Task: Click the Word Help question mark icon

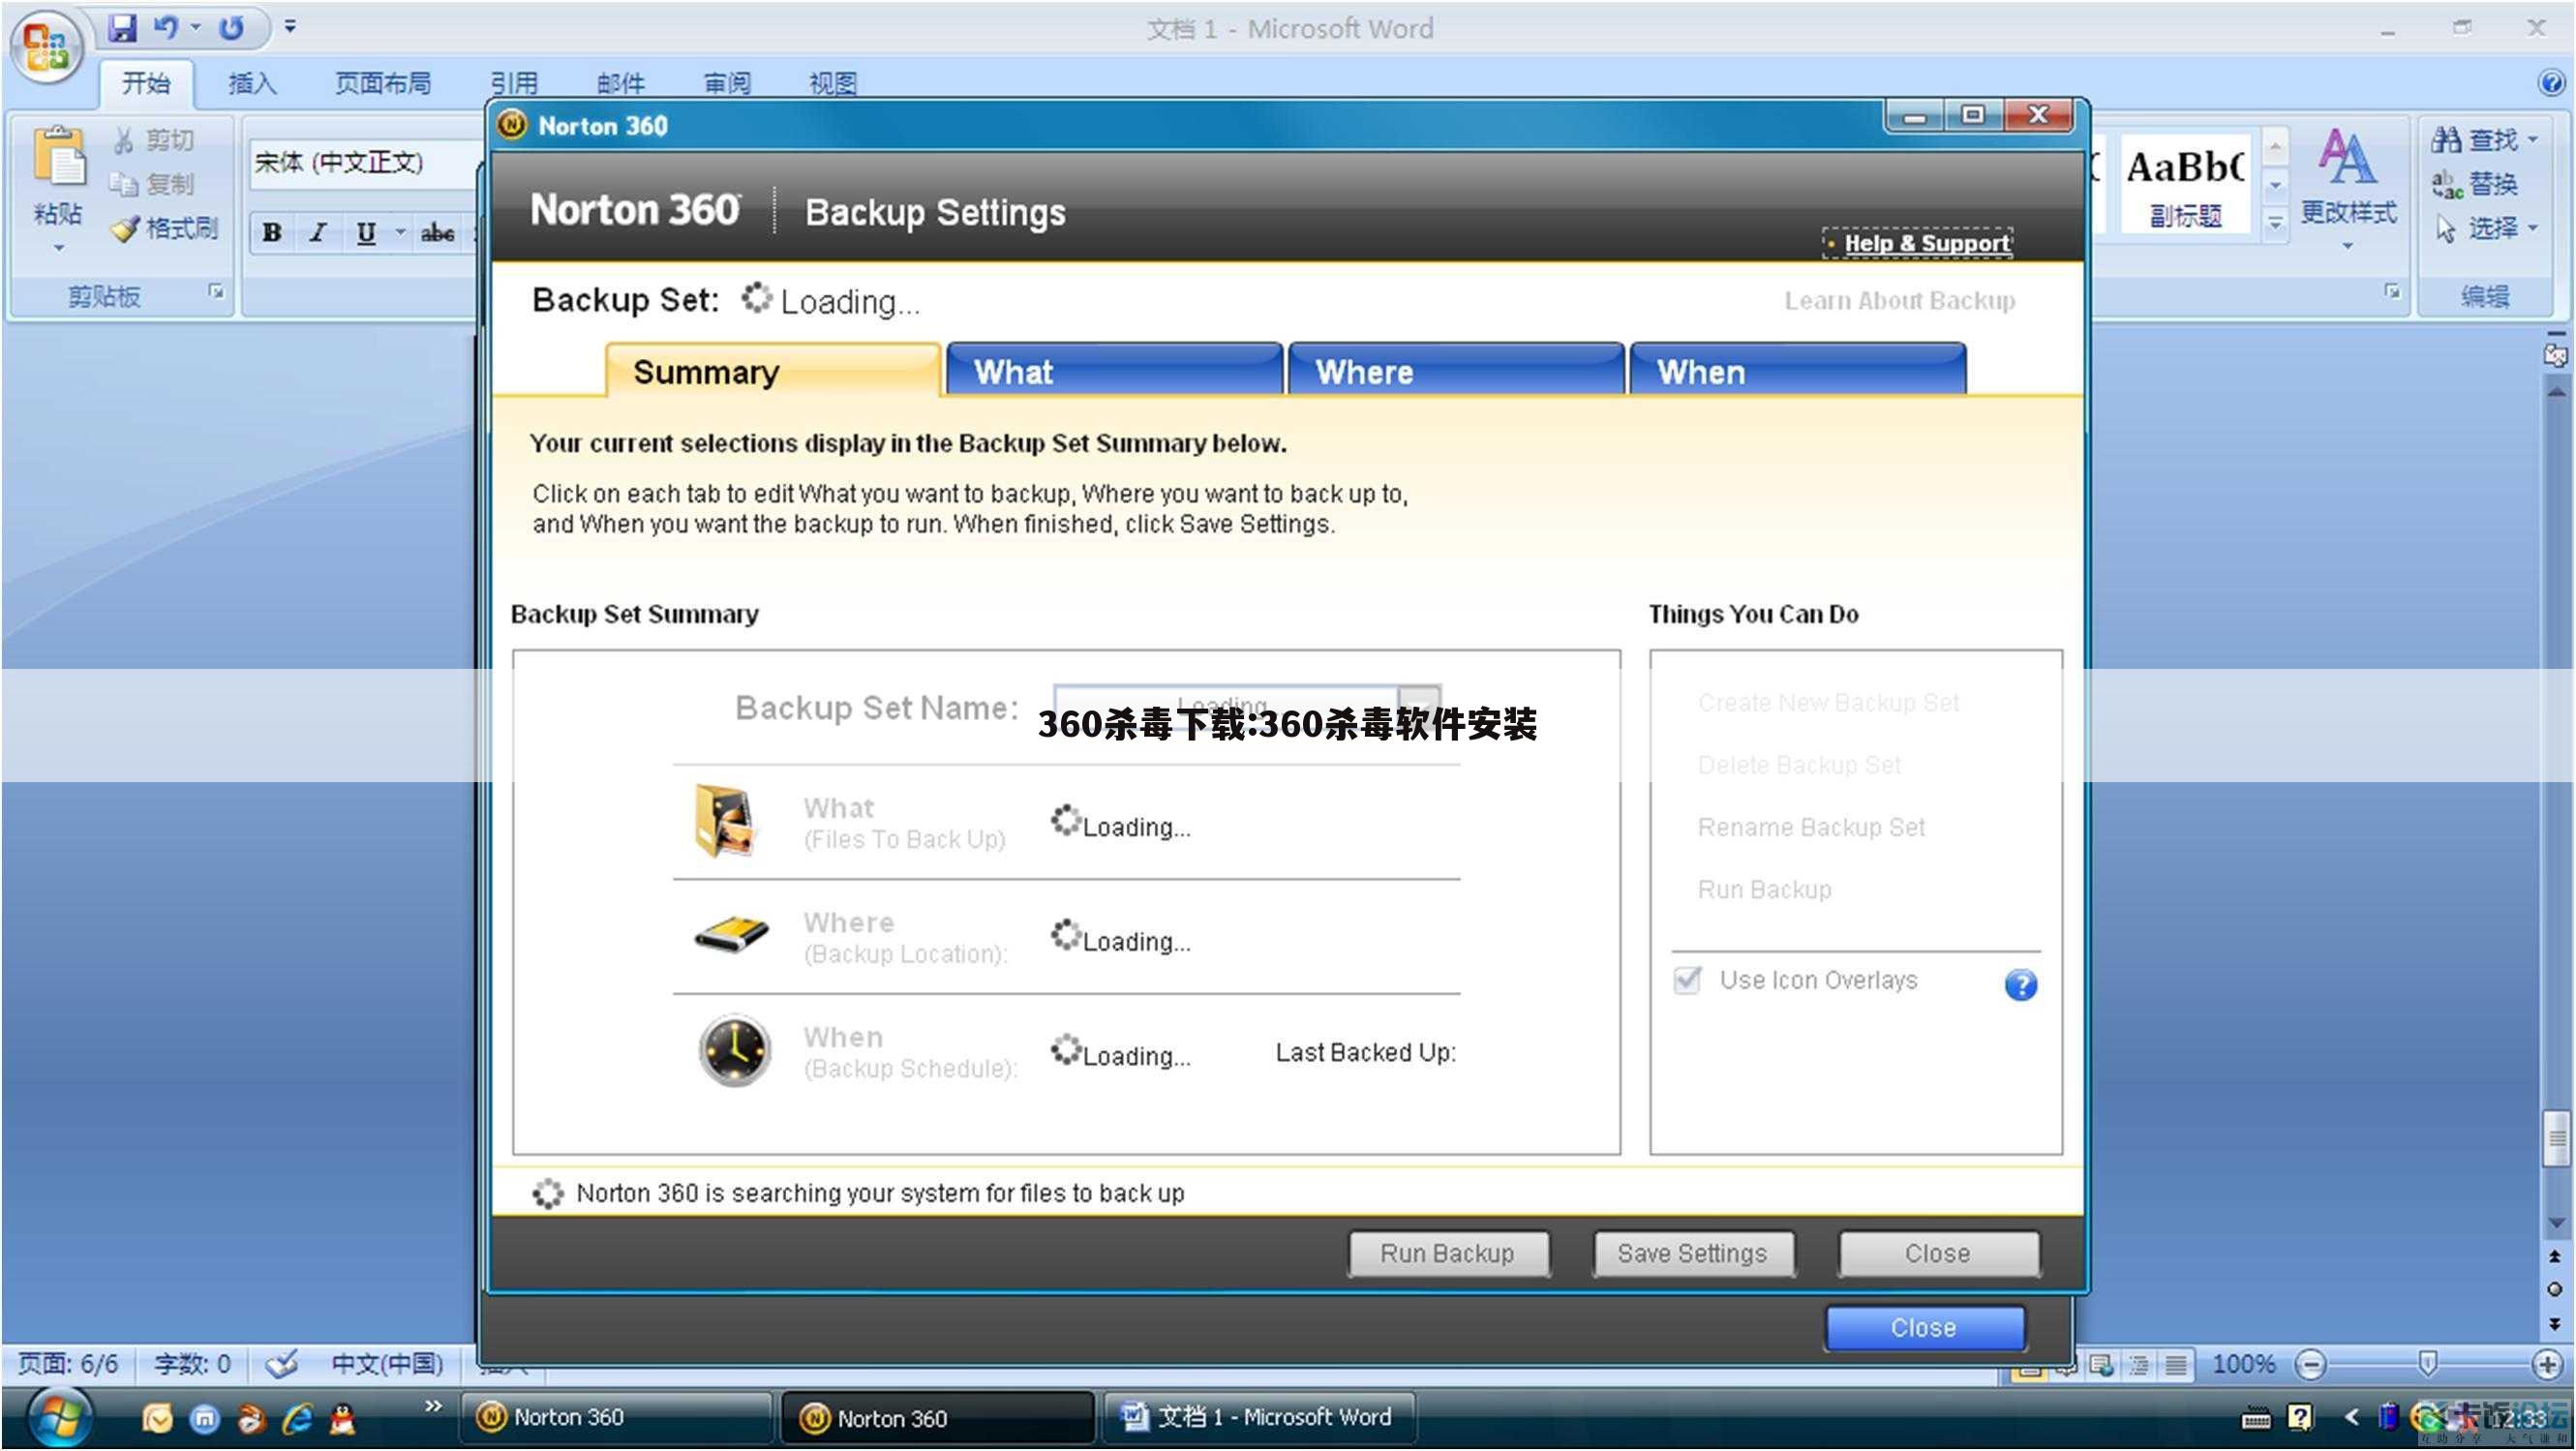Action: coord(2550,82)
